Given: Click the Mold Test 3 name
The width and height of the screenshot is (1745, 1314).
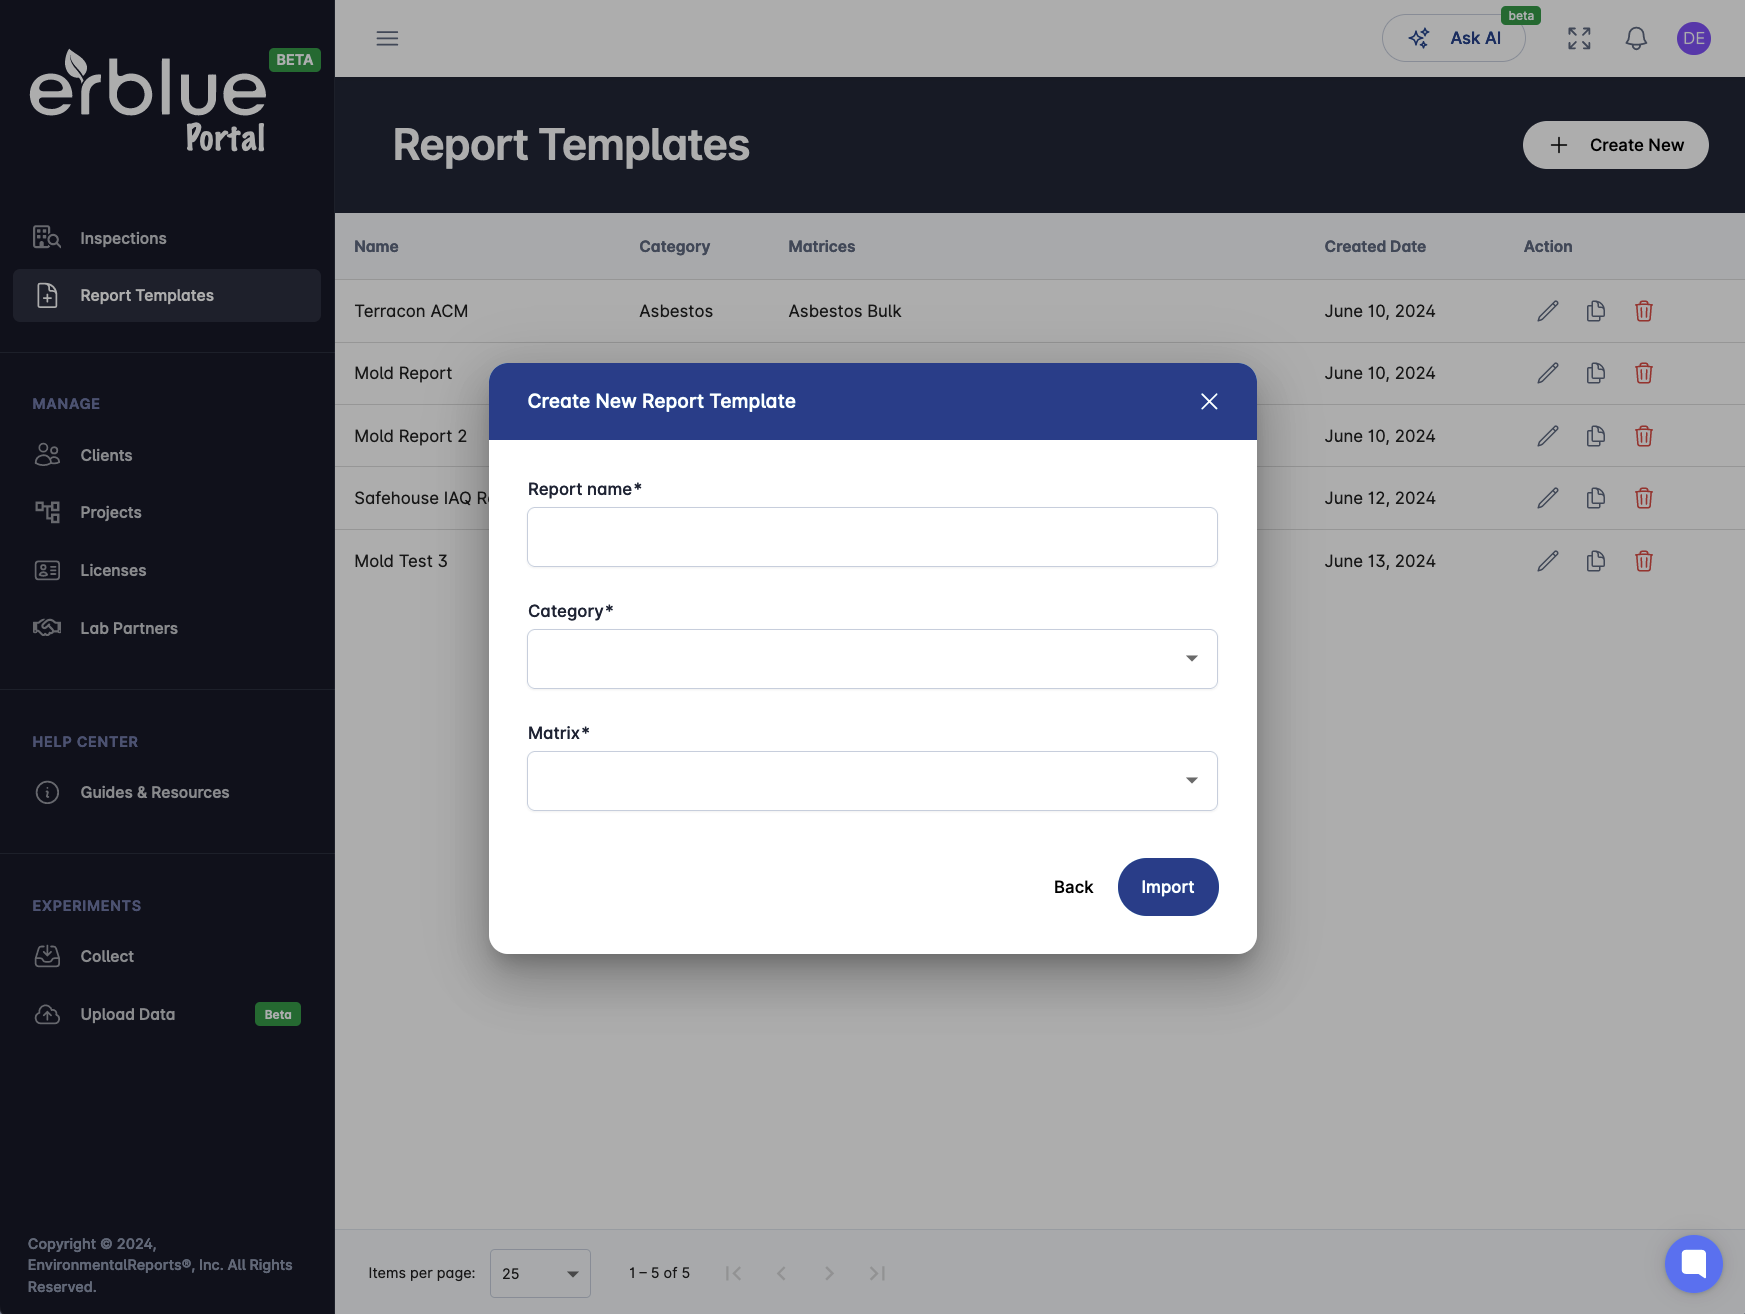Looking at the screenshot, I should coord(401,561).
